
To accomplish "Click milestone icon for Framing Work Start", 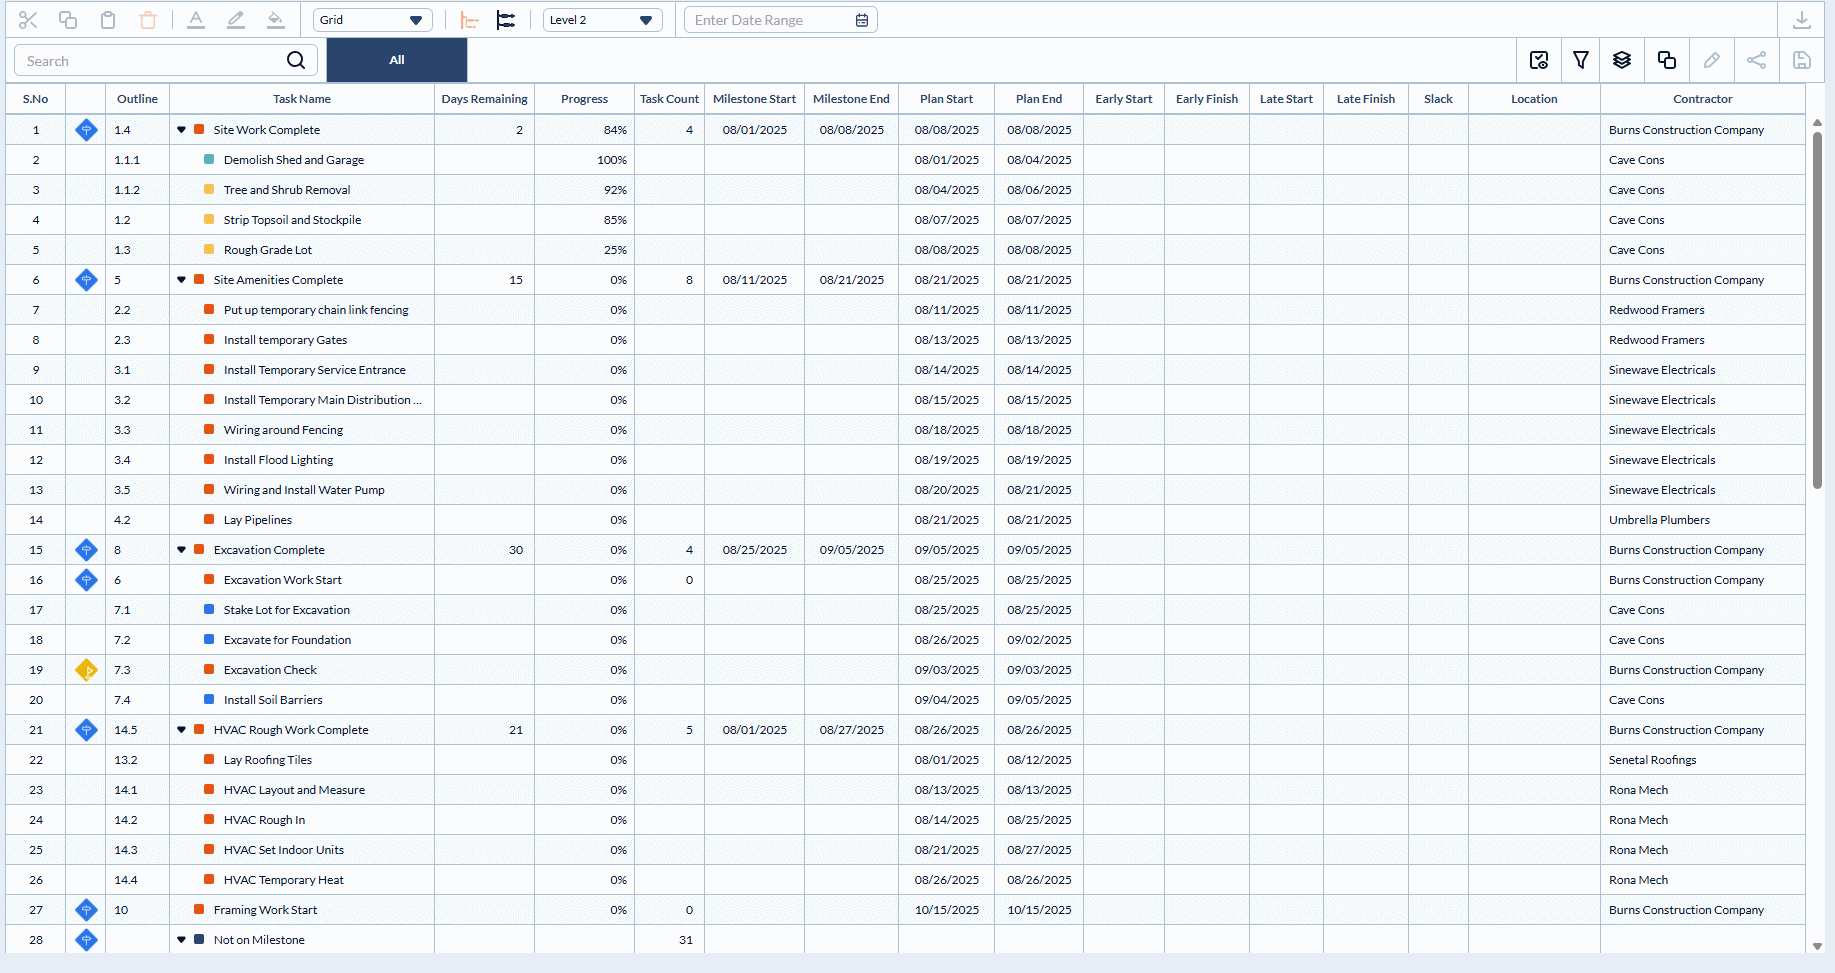I will click(x=87, y=910).
